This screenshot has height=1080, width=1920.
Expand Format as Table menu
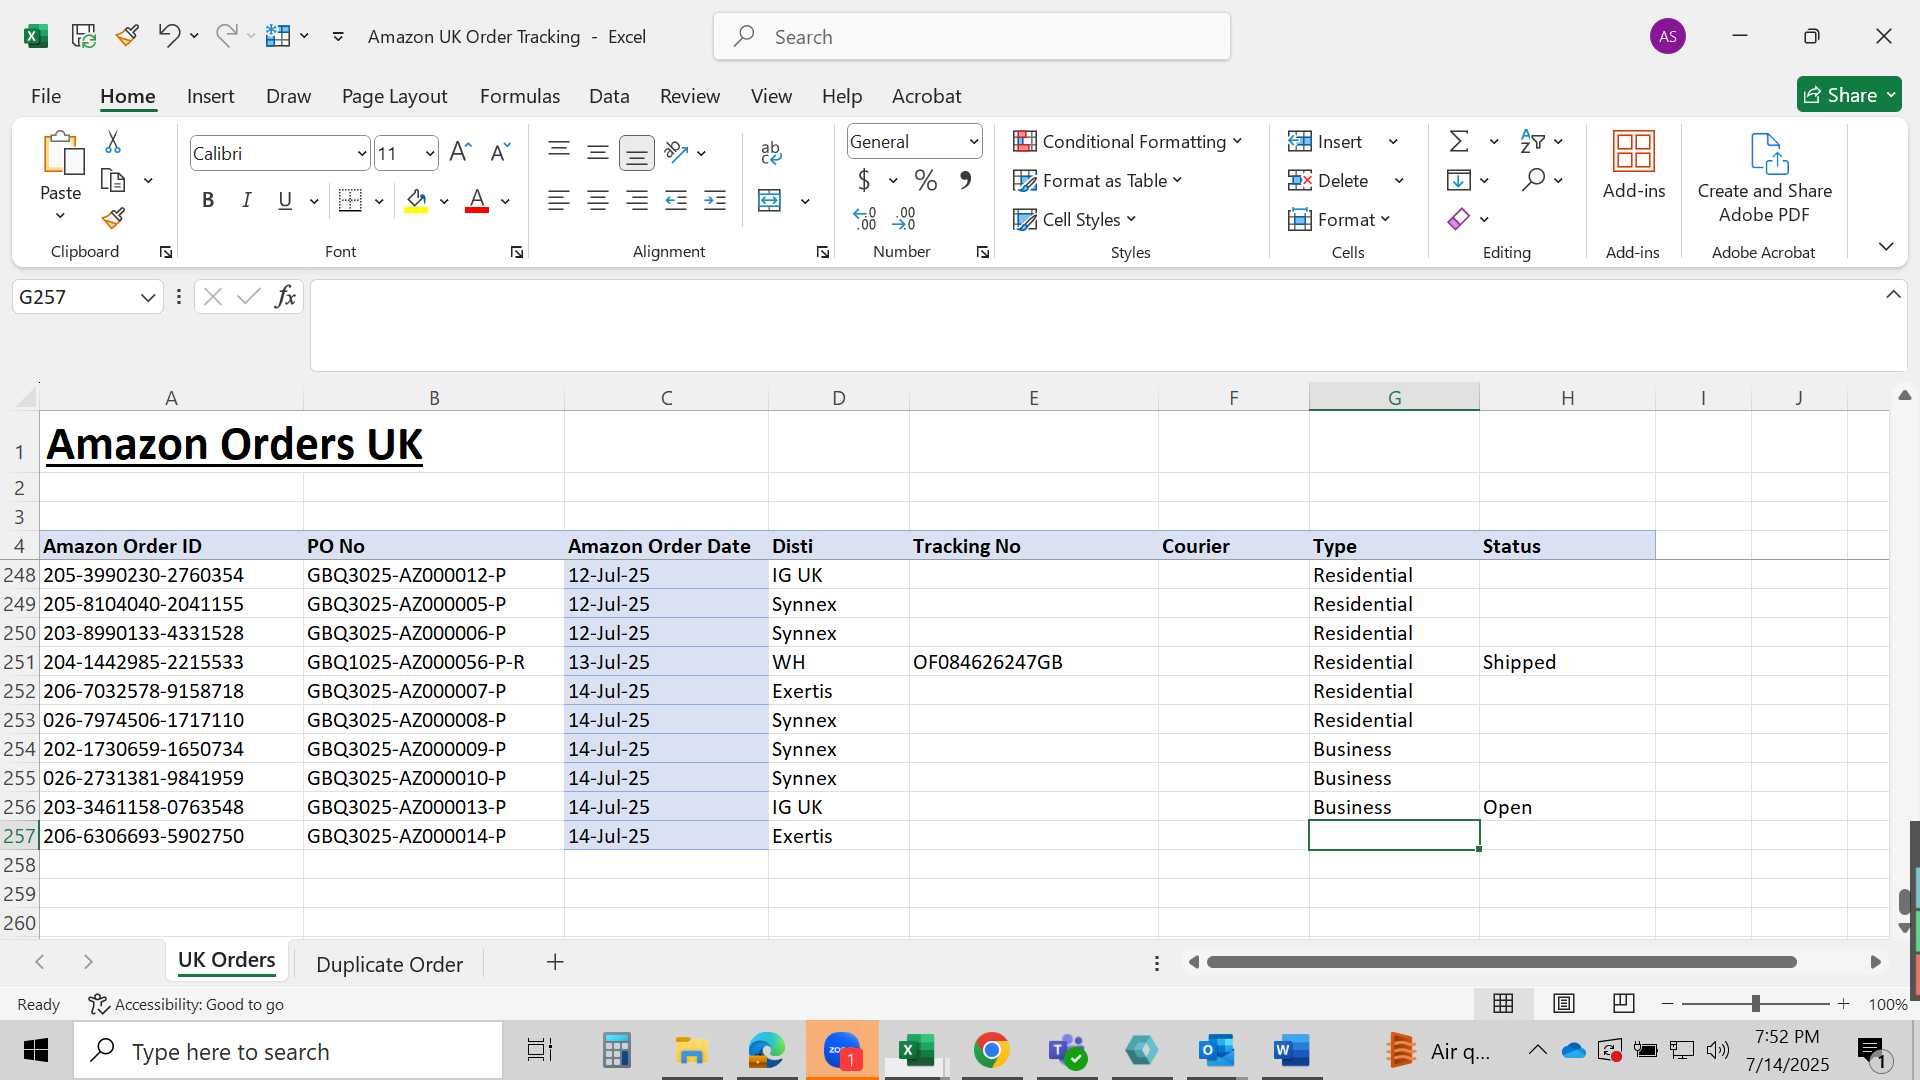tap(1098, 180)
